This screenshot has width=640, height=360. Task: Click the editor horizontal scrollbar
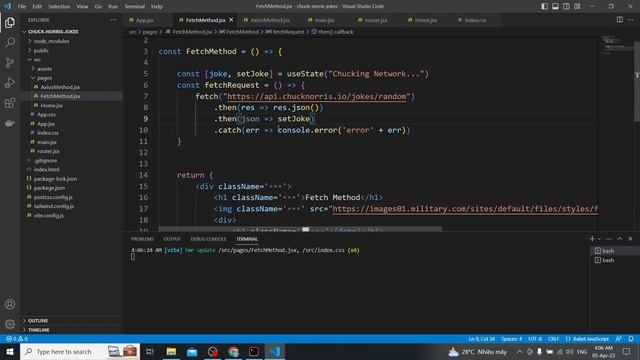(300, 229)
